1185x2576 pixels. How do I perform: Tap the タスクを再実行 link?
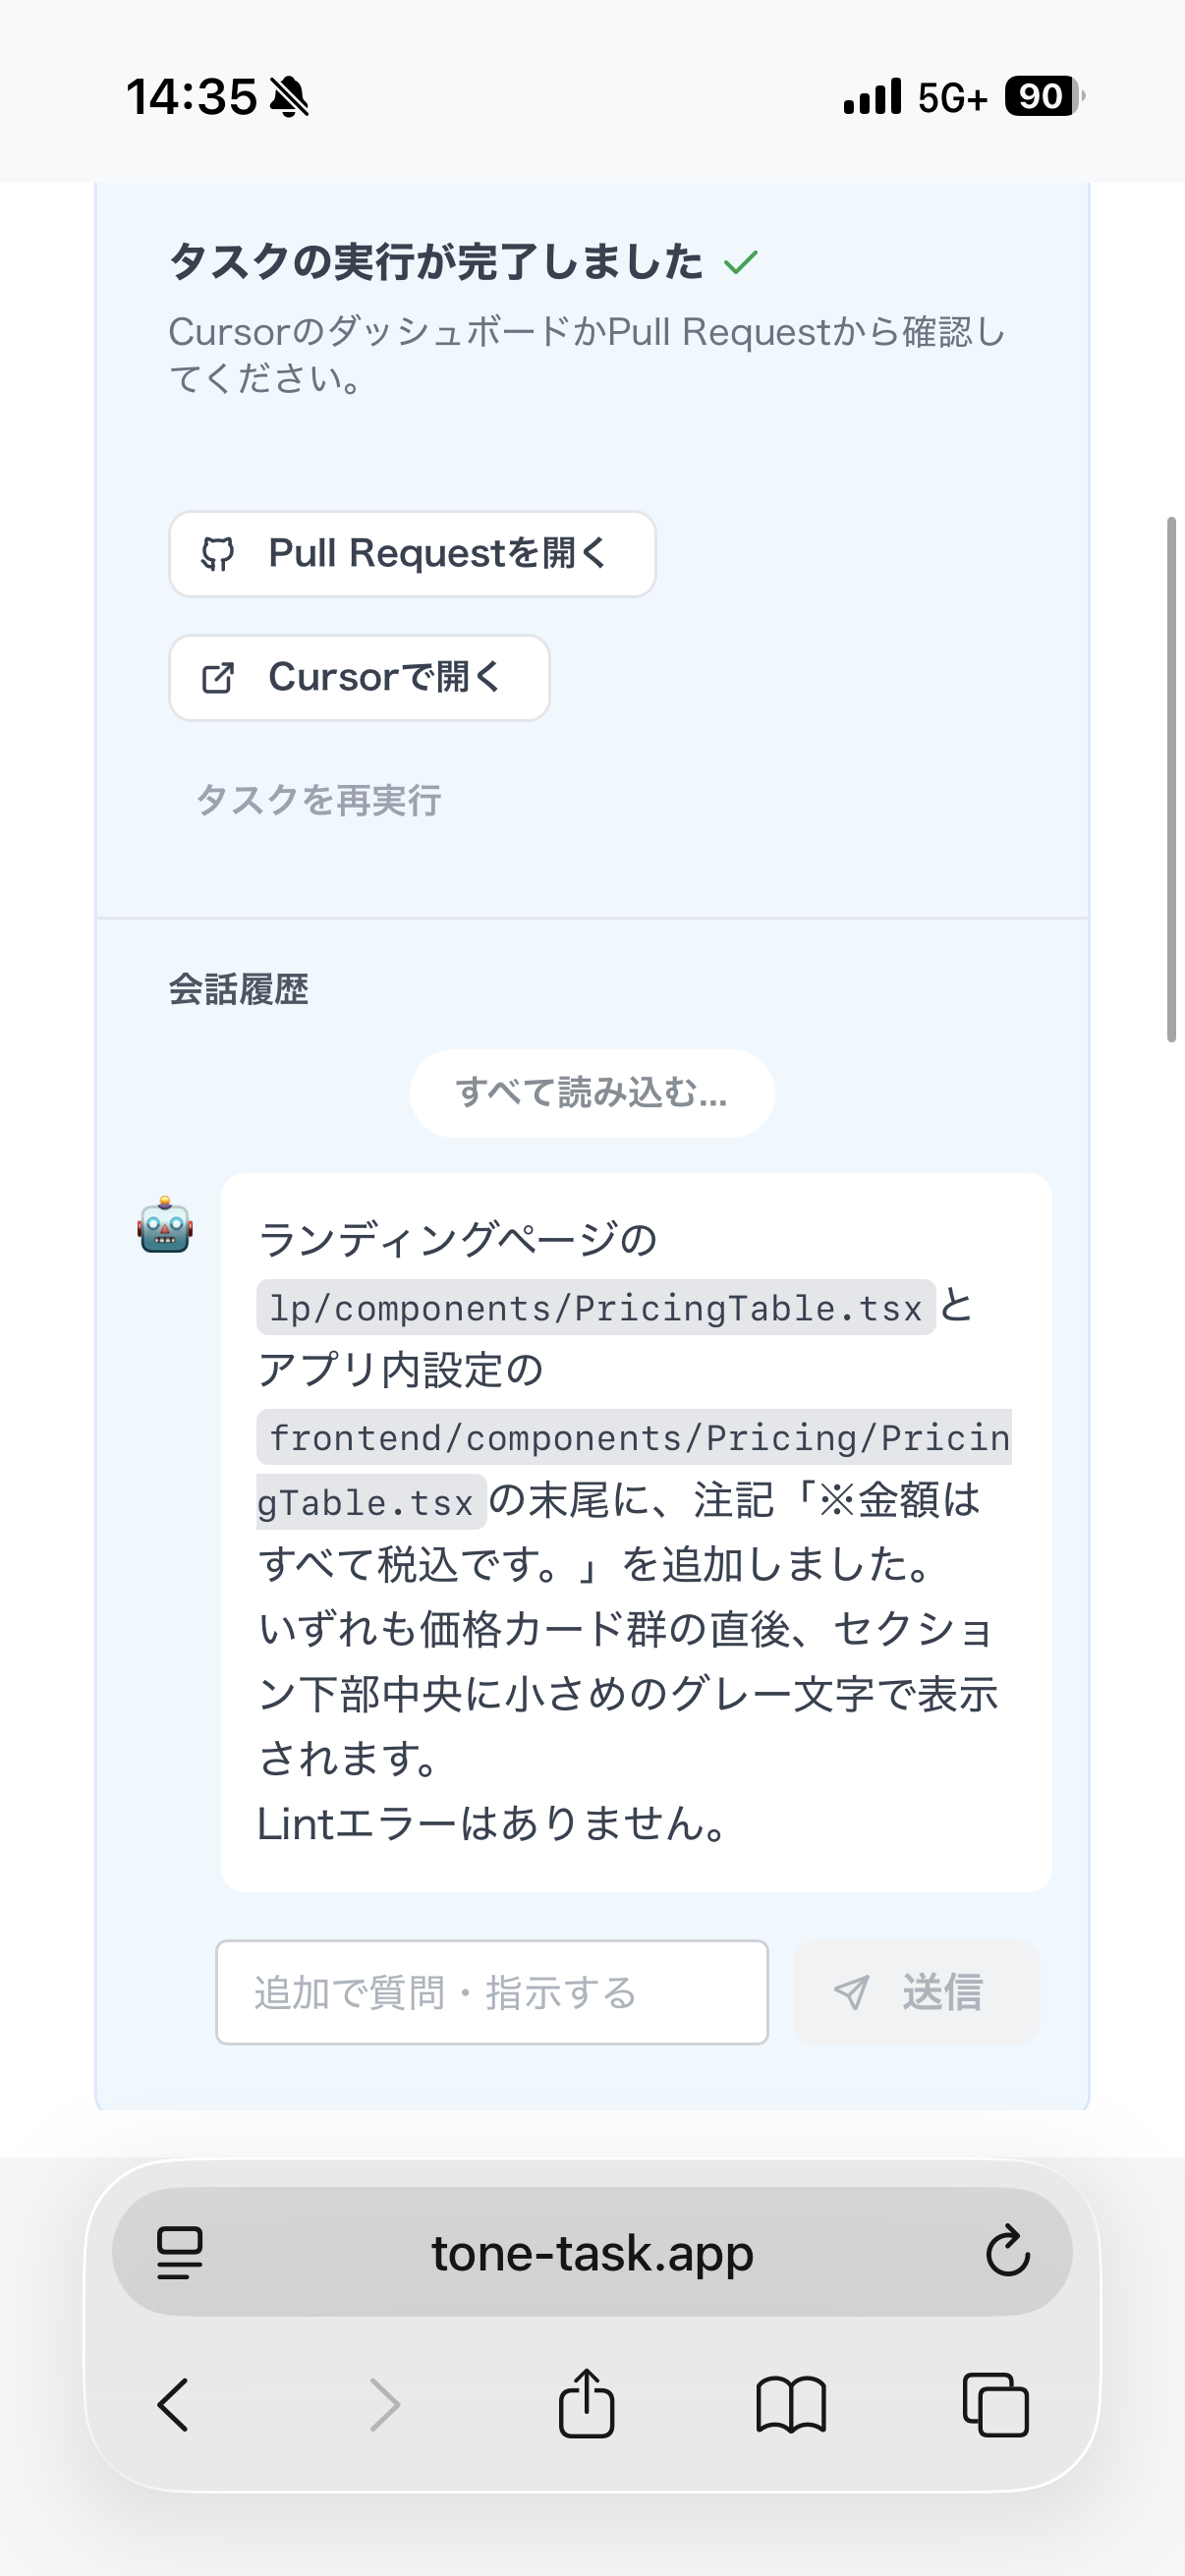[x=318, y=800]
